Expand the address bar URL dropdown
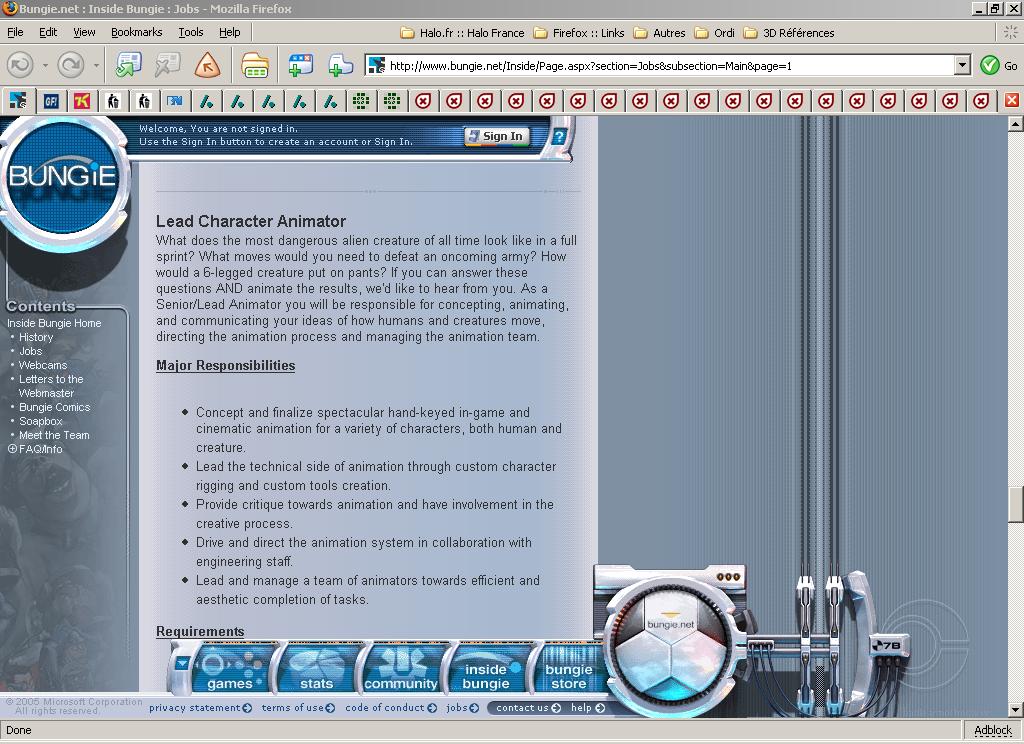This screenshot has height=744, width=1024. tap(962, 65)
